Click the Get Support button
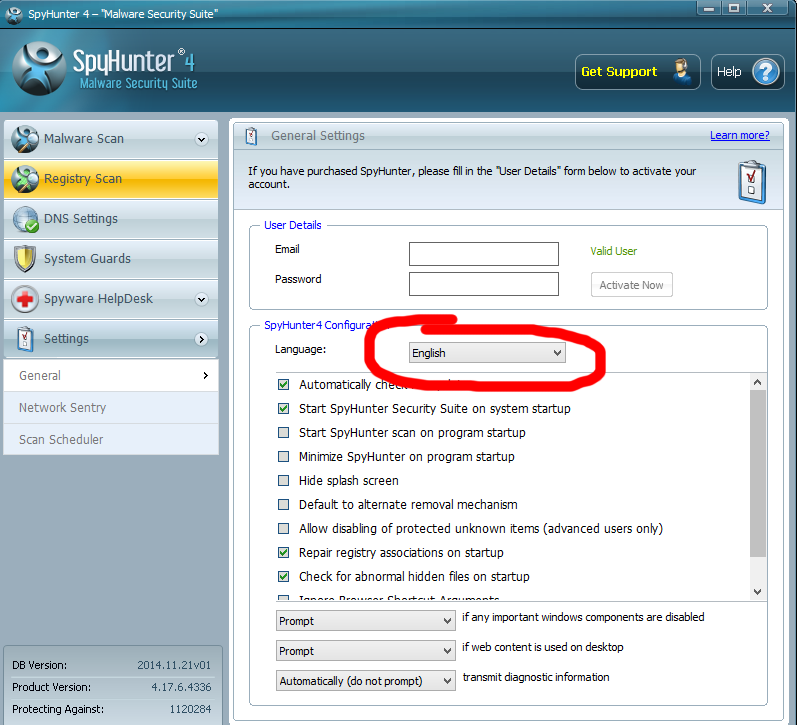This screenshot has height=725, width=797. (x=637, y=72)
